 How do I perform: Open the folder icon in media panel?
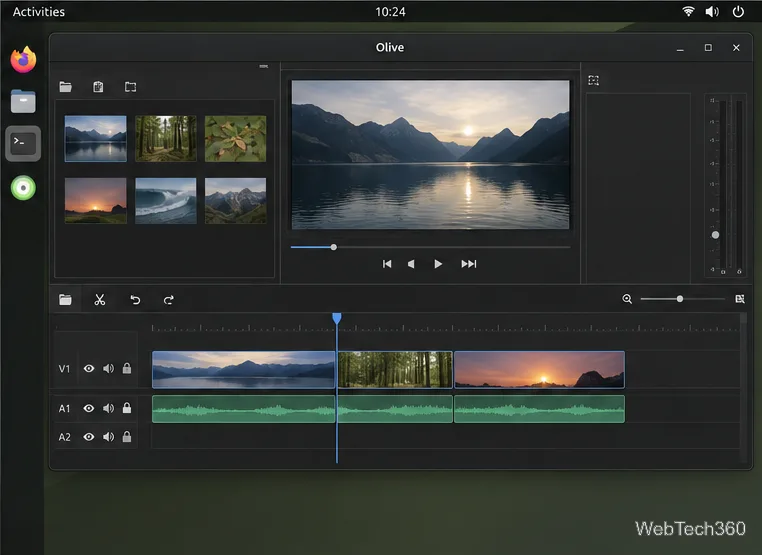(x=66, y=87)
